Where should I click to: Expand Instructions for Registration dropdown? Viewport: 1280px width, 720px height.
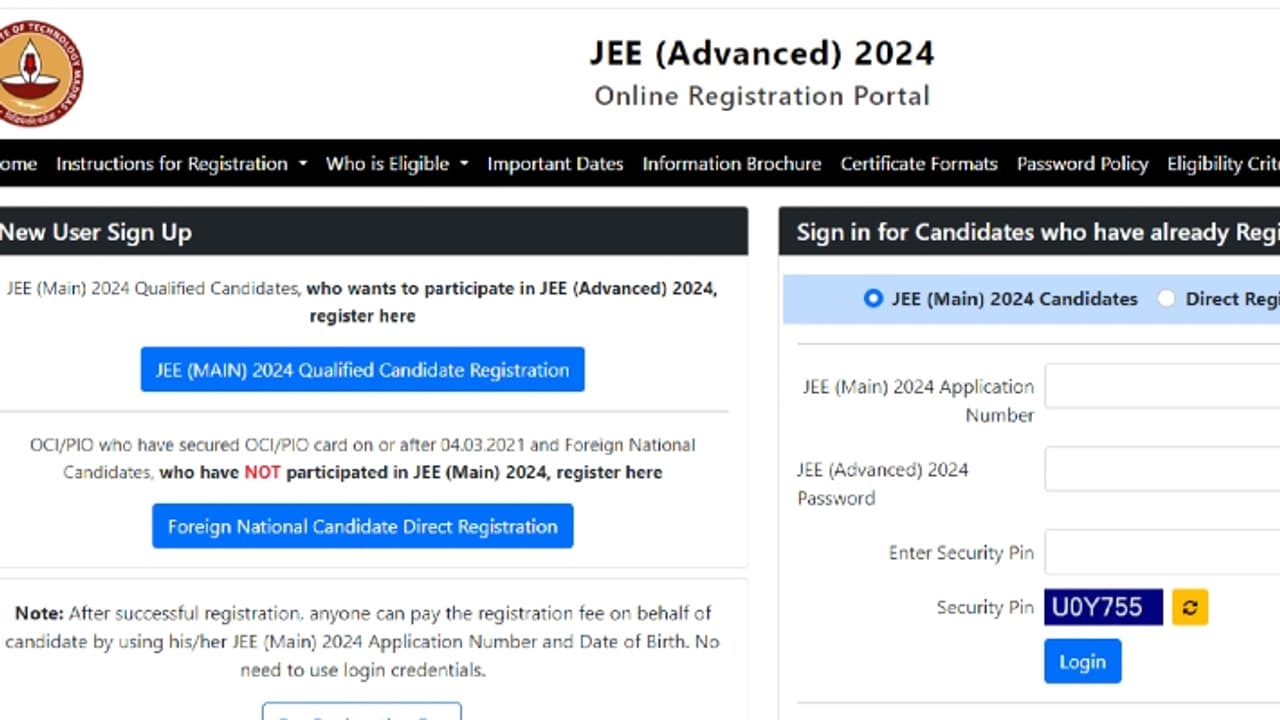click(181, 164)
